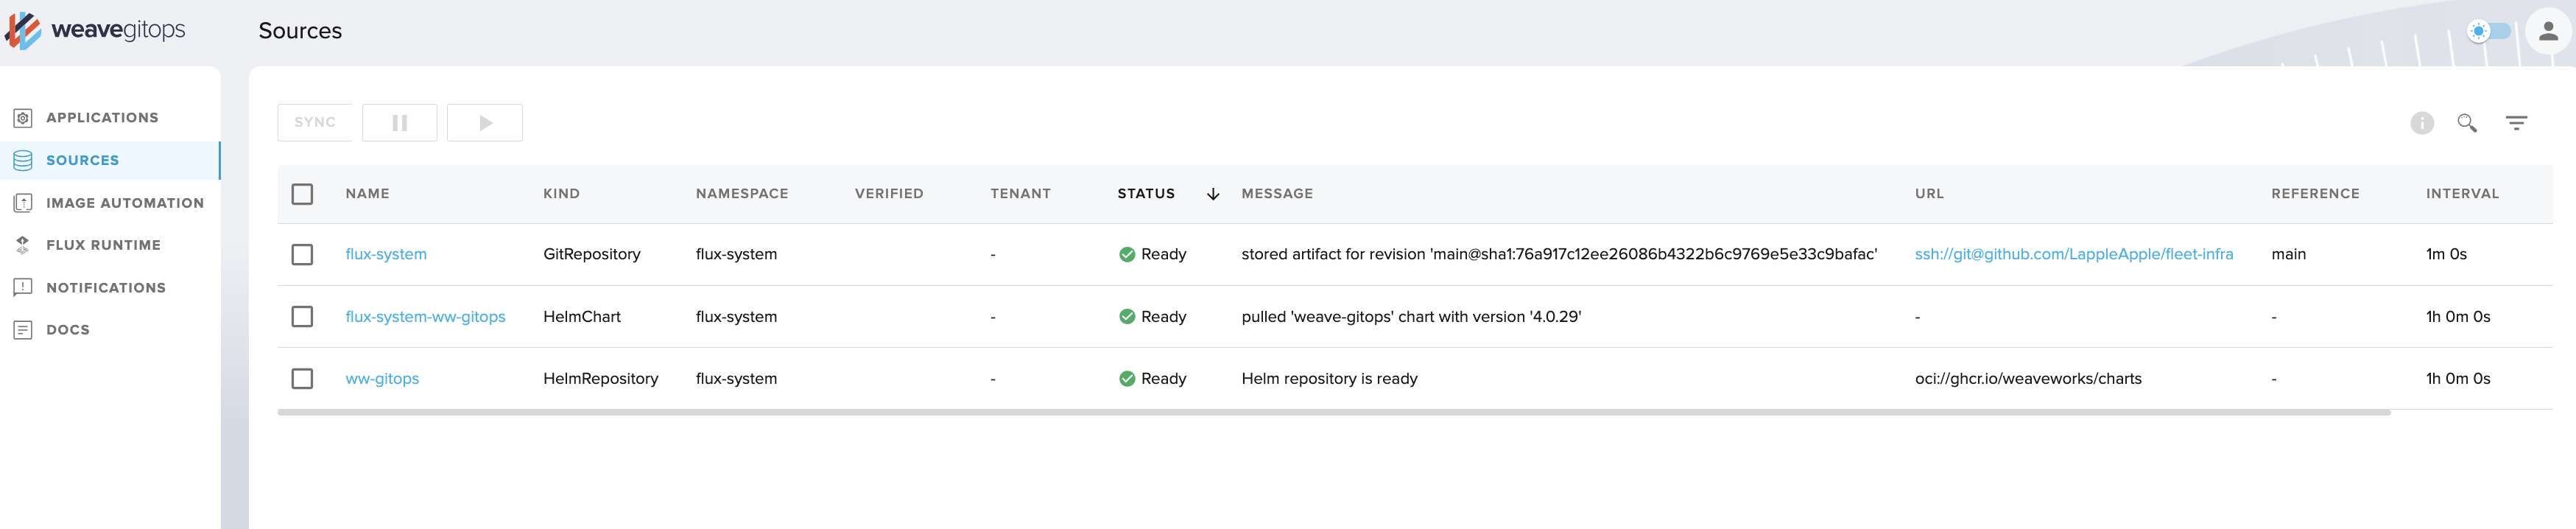Sort by the Status column header
Viewport: 2576px width, 529px height.
tap(1146, 194)
